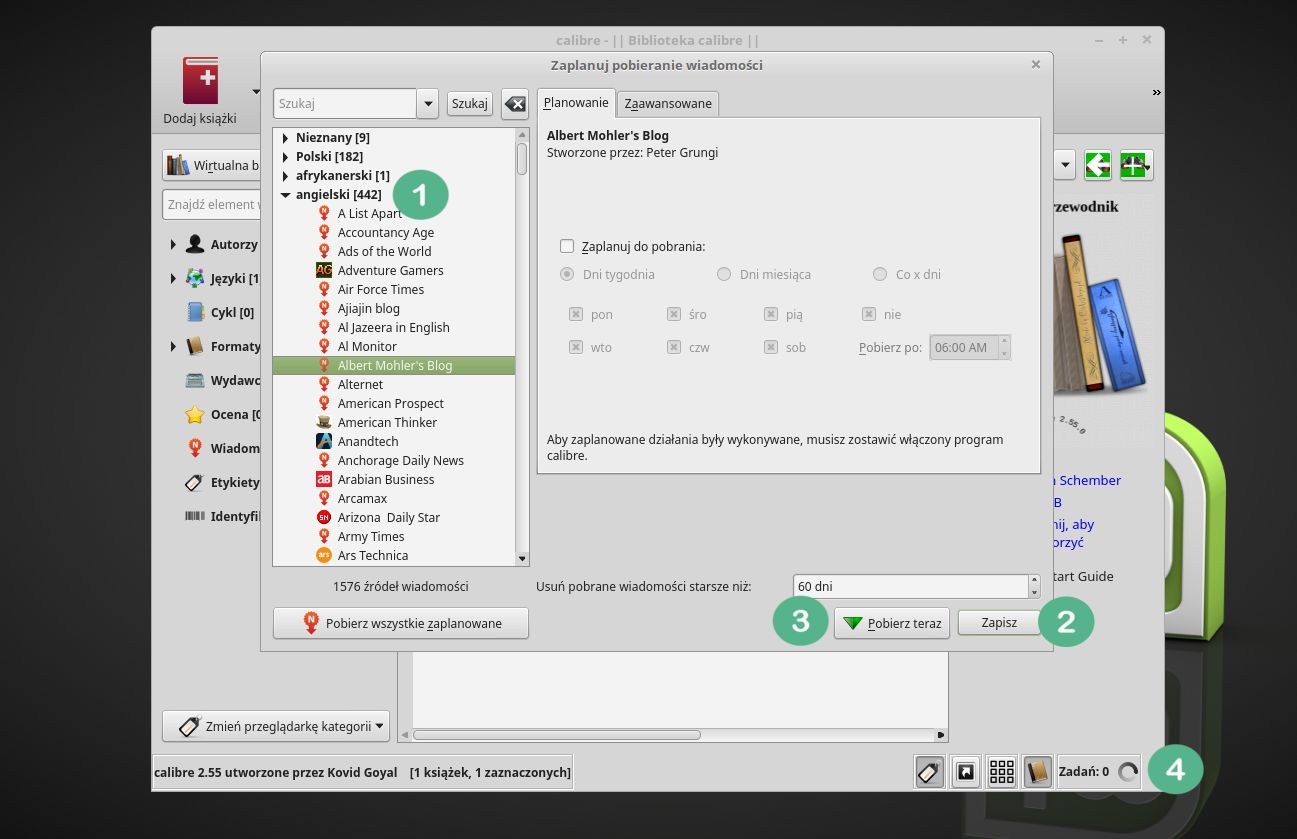1297x839 pixels.
Task: Click the green left arrow icon
Action: pos(1098,165)
